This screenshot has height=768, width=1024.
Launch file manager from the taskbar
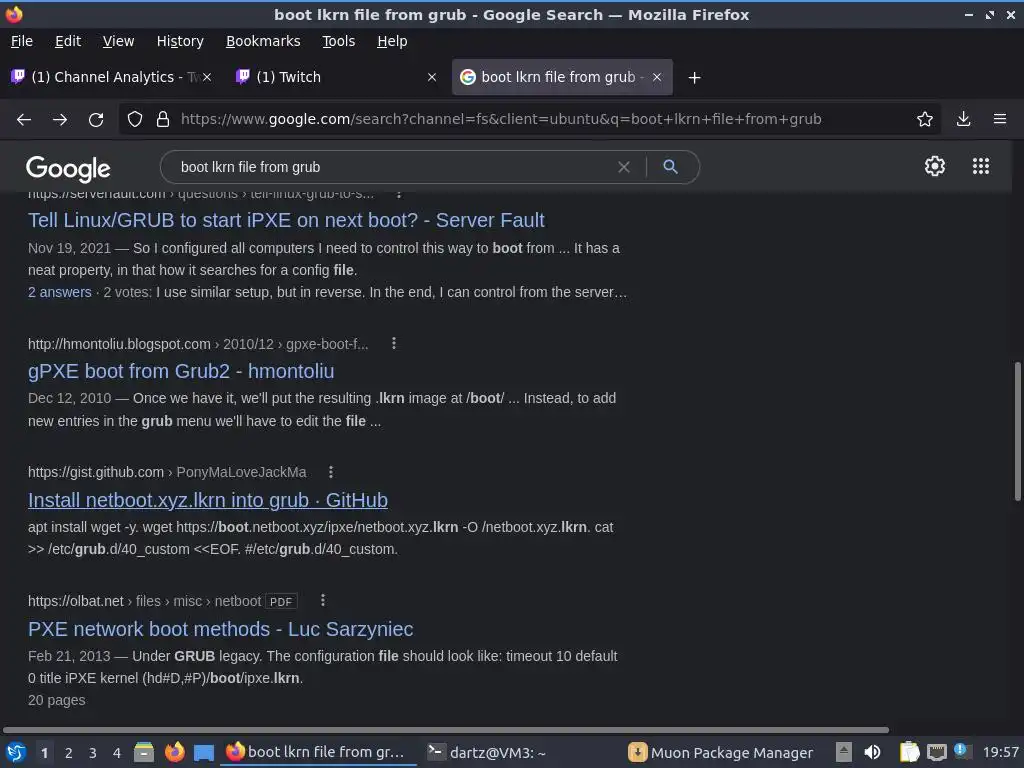pyautogui.click(x=144, y=752)
